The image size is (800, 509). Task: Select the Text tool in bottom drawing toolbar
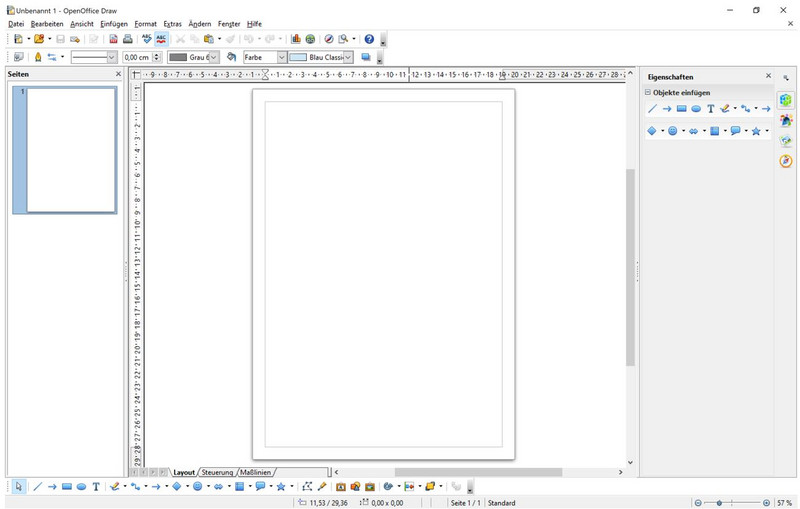tap(96, 487)
